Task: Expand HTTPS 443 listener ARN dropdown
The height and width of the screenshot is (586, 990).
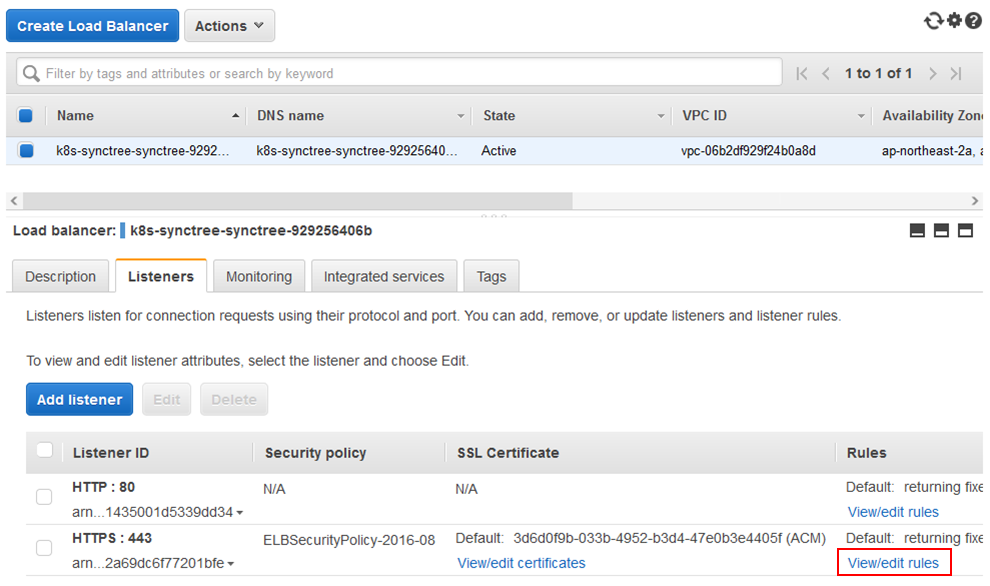Action: (x=230, y=564)
